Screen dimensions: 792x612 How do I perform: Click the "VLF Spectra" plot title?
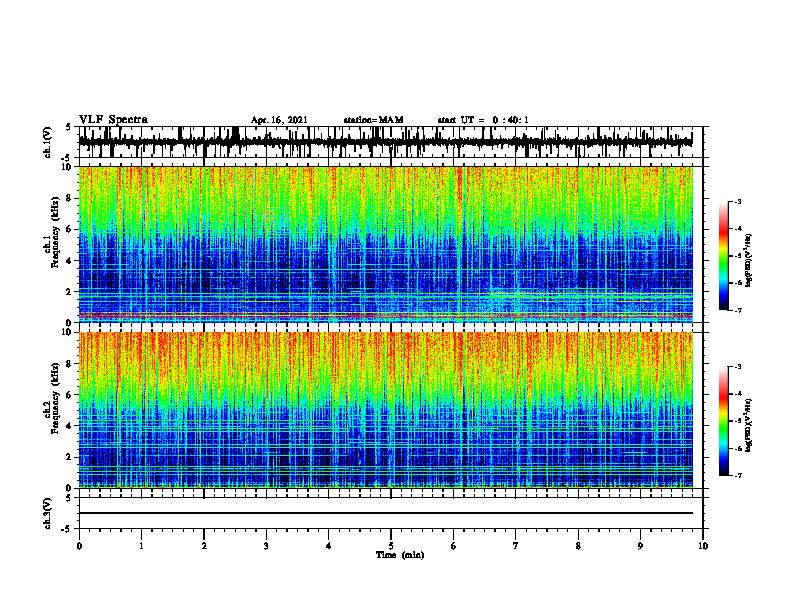113,120
